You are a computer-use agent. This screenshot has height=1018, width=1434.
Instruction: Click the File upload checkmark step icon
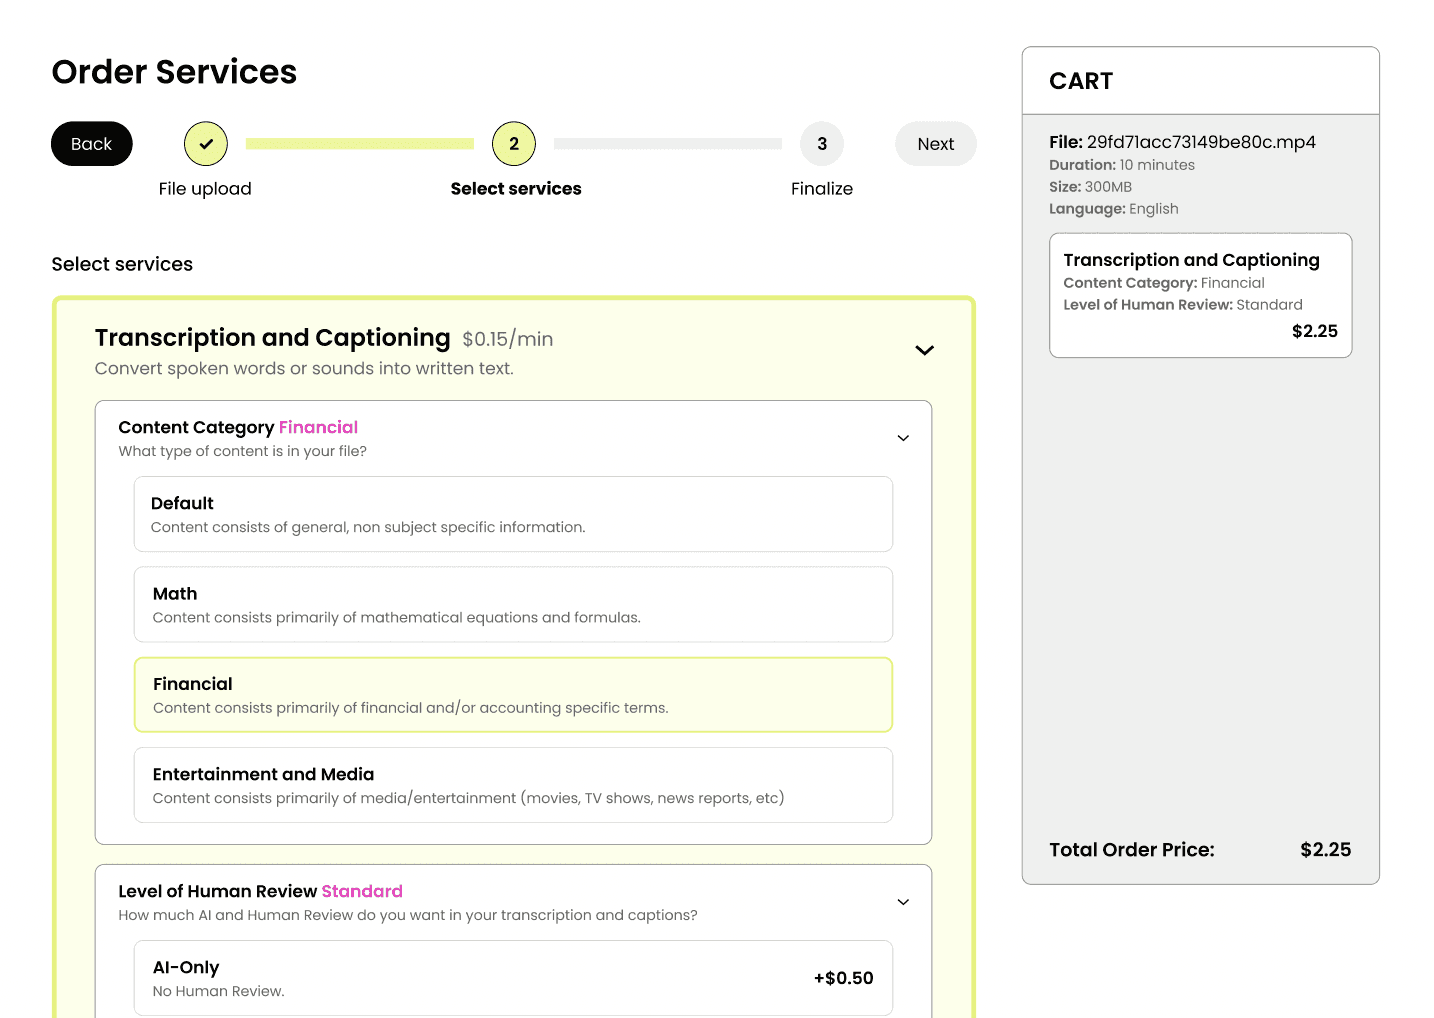coord(206,144)
